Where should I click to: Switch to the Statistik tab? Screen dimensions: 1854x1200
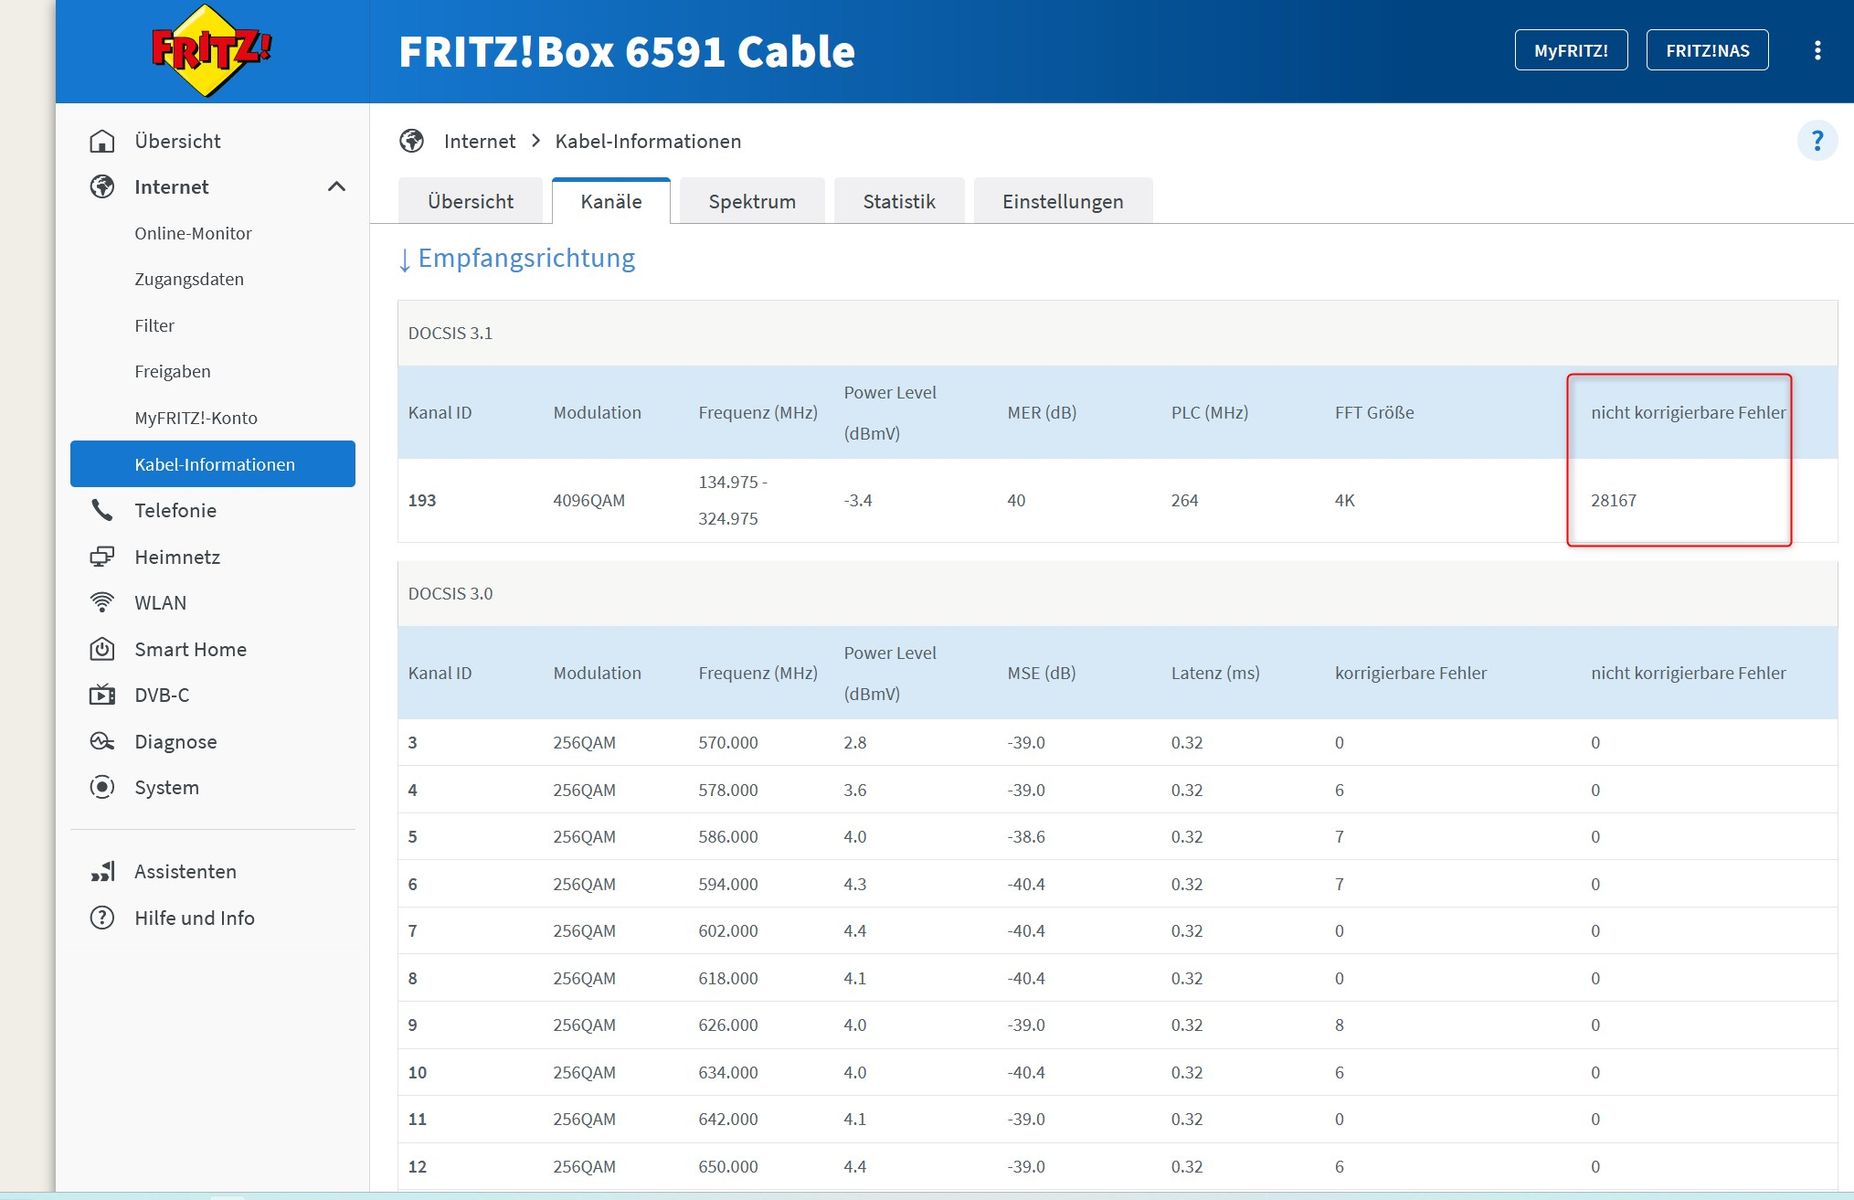coord(899,201)
